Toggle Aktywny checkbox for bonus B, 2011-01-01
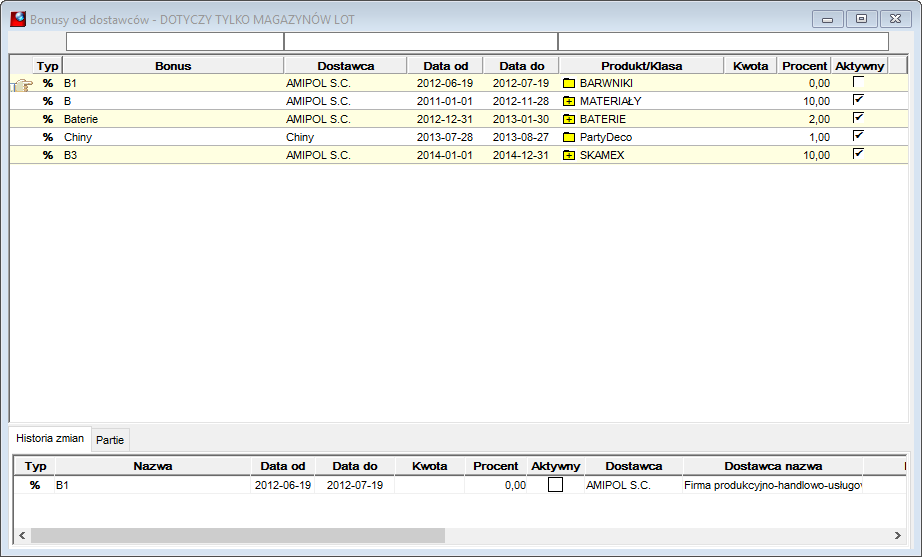 tap(858, 100)
